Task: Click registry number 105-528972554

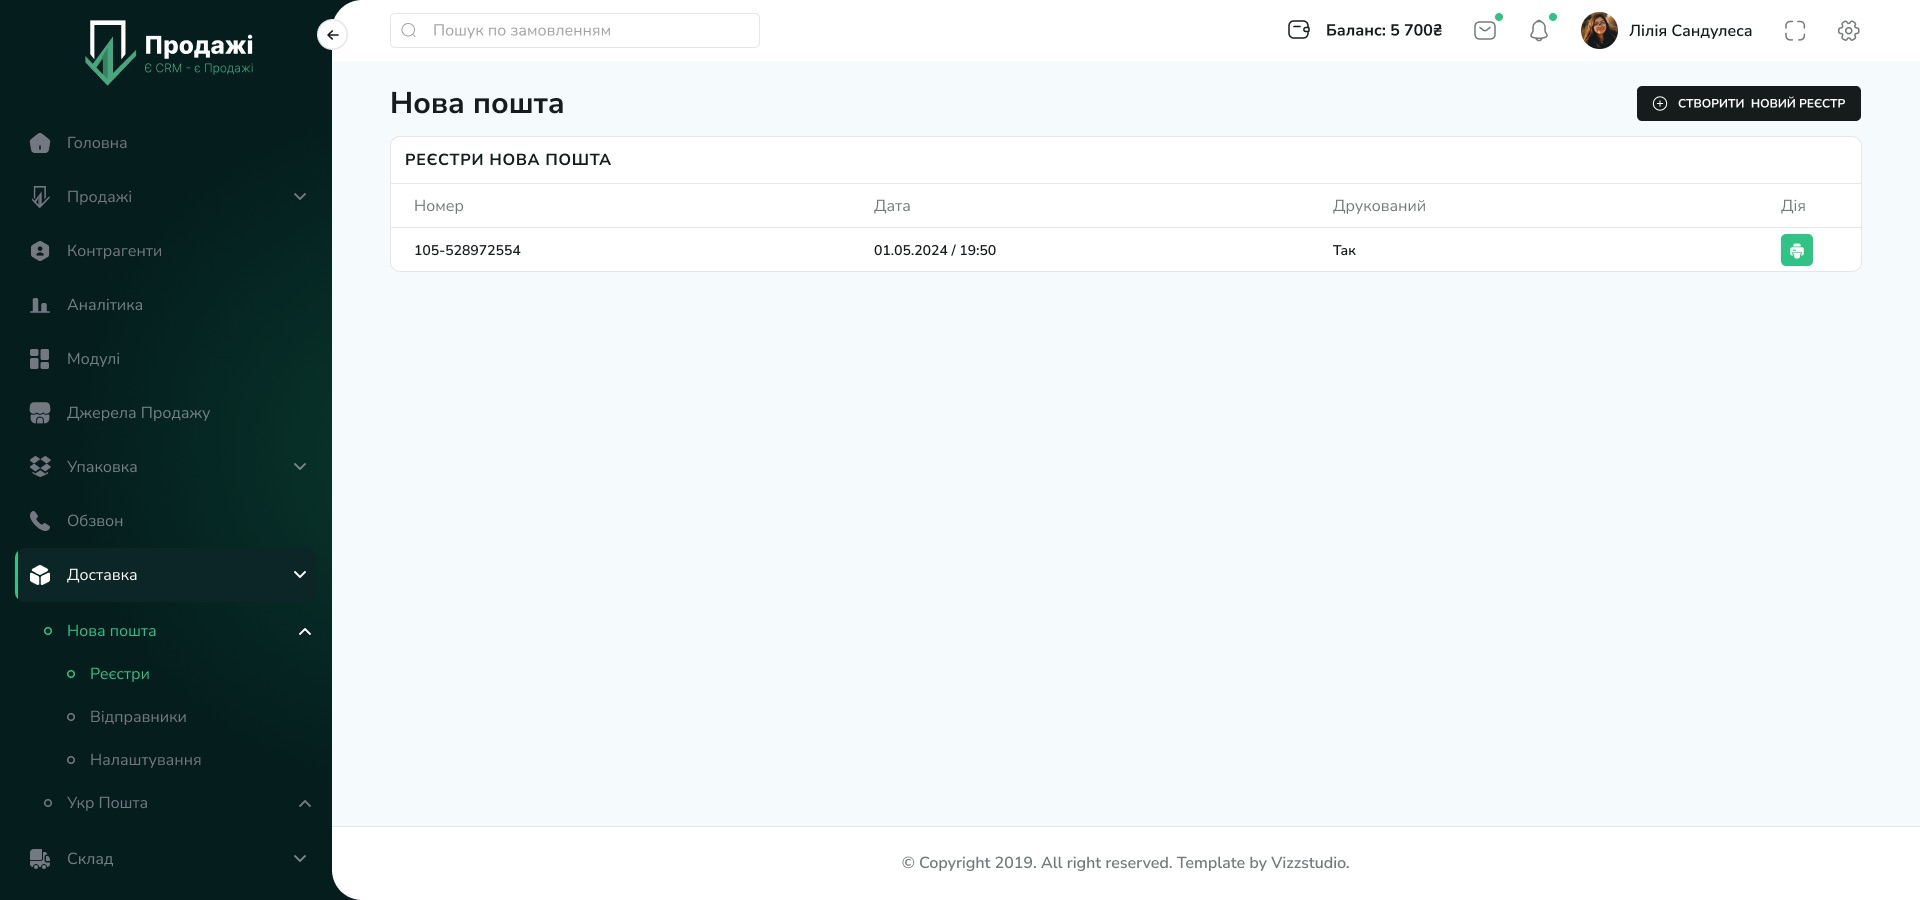Action: [467, 250]
